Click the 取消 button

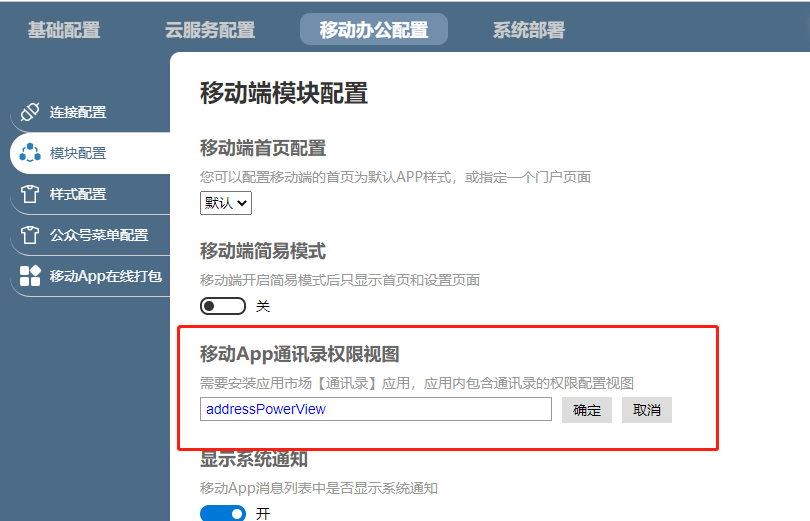(x=647, y=410)
